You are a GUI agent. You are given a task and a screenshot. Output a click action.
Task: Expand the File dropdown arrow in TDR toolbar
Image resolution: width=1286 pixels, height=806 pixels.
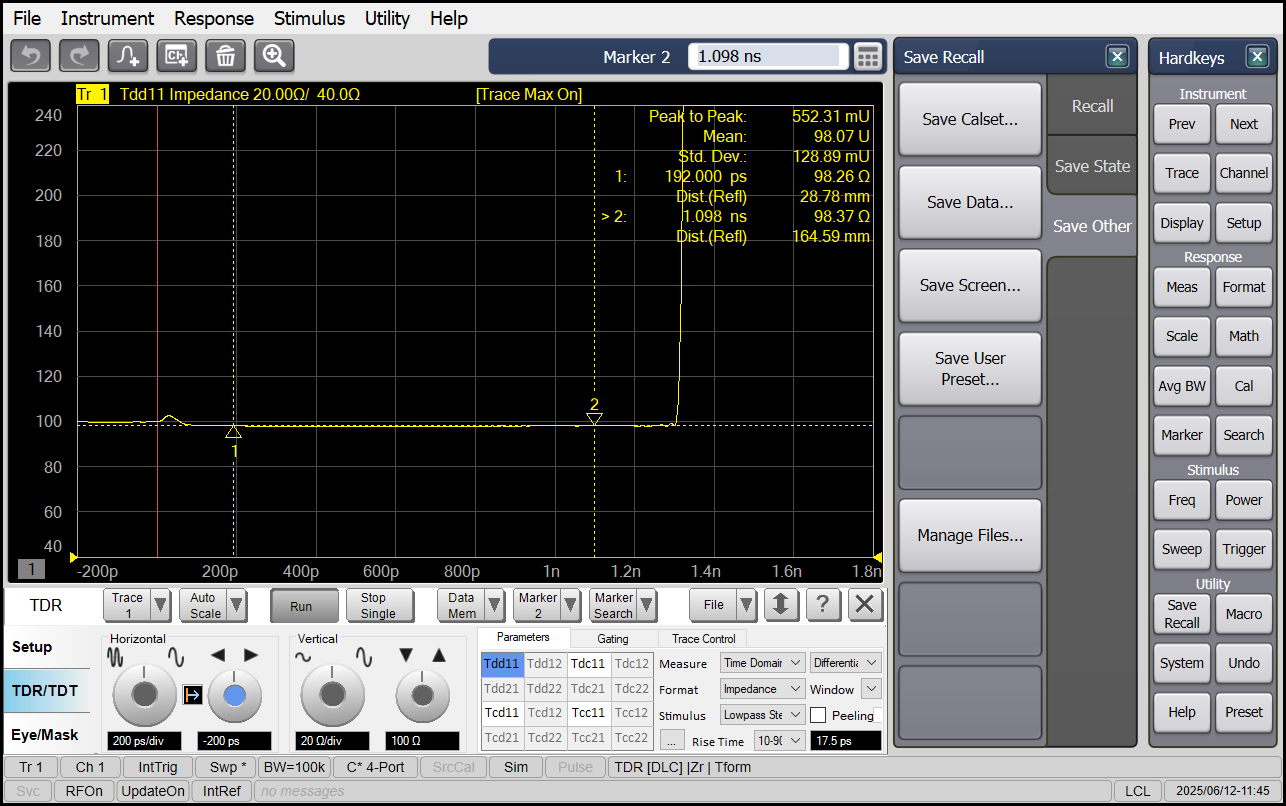click(746, 605)
